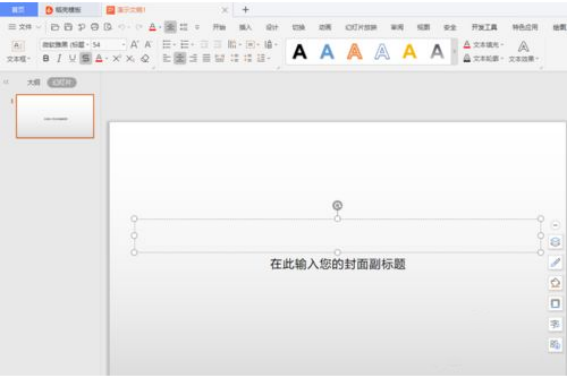Viewport: 567px width, 378px height.
Task: Select the center align paragraph icon
Action: pyautogui.click(x=180, y=58)
